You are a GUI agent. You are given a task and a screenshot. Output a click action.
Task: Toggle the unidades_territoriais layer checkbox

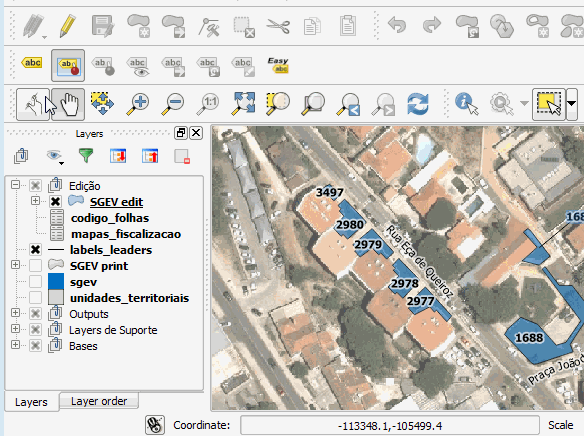[35, 297]
